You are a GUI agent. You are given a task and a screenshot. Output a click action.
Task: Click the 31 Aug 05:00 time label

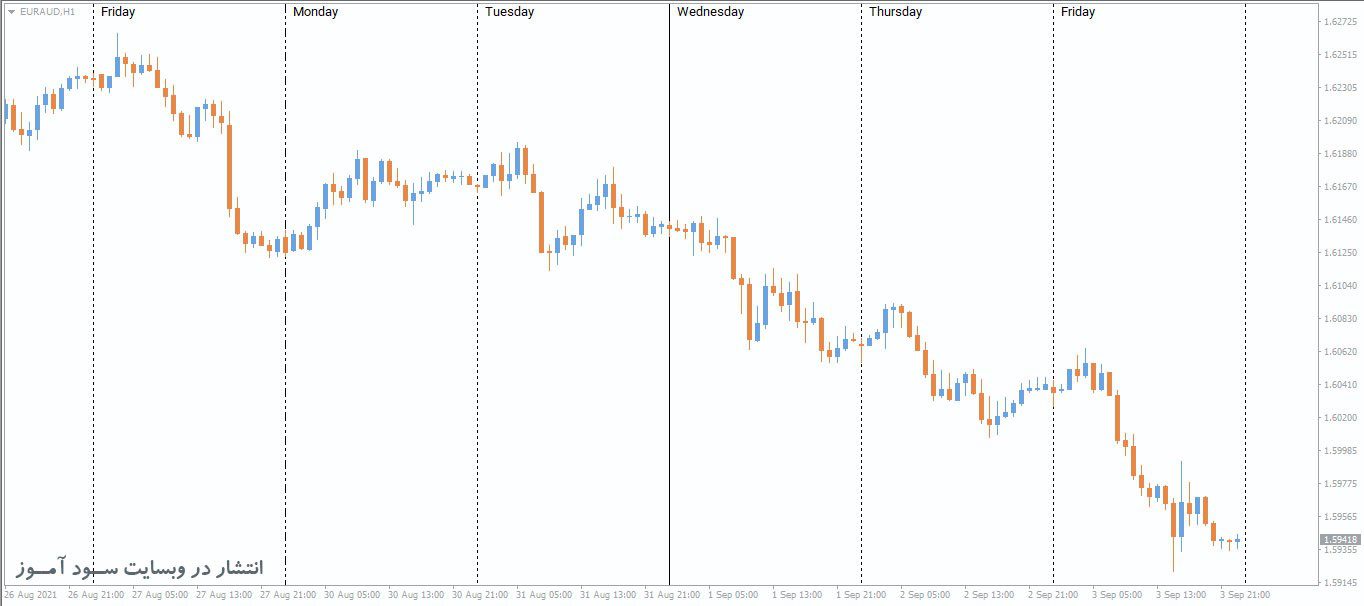click(x=545, y=594)
